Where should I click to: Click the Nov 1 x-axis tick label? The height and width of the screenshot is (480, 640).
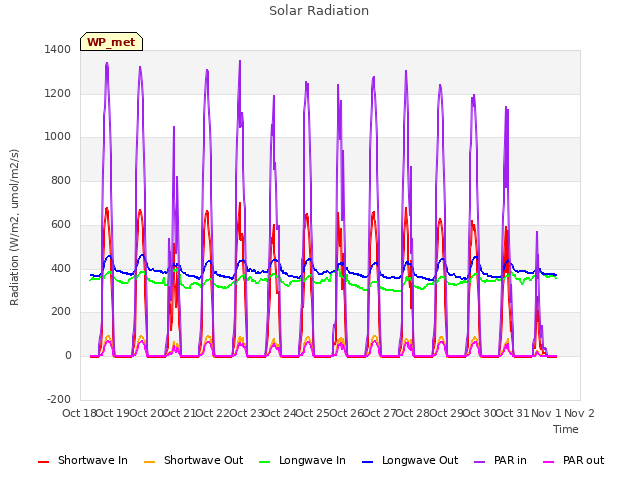546,413
